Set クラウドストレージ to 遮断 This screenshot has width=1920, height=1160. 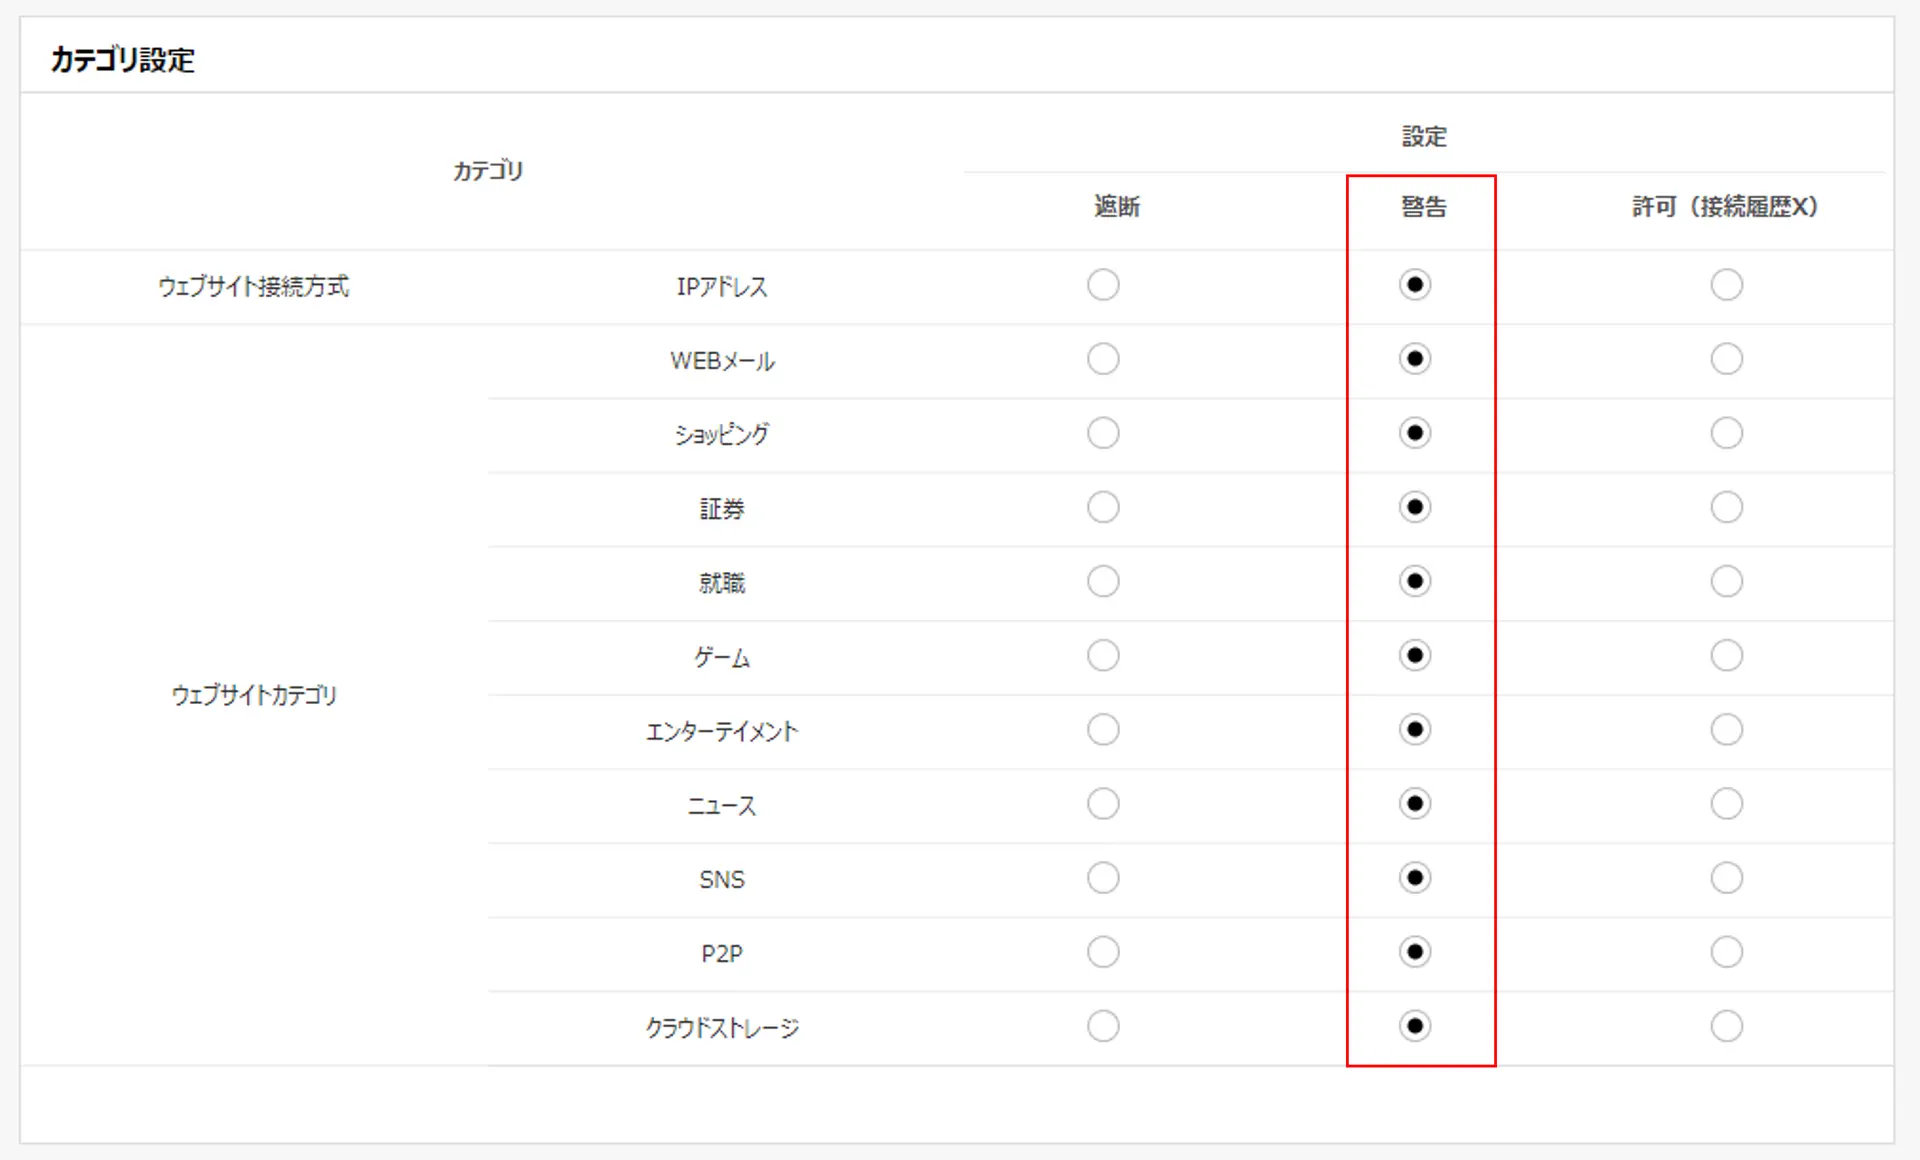[1103, 1026]
